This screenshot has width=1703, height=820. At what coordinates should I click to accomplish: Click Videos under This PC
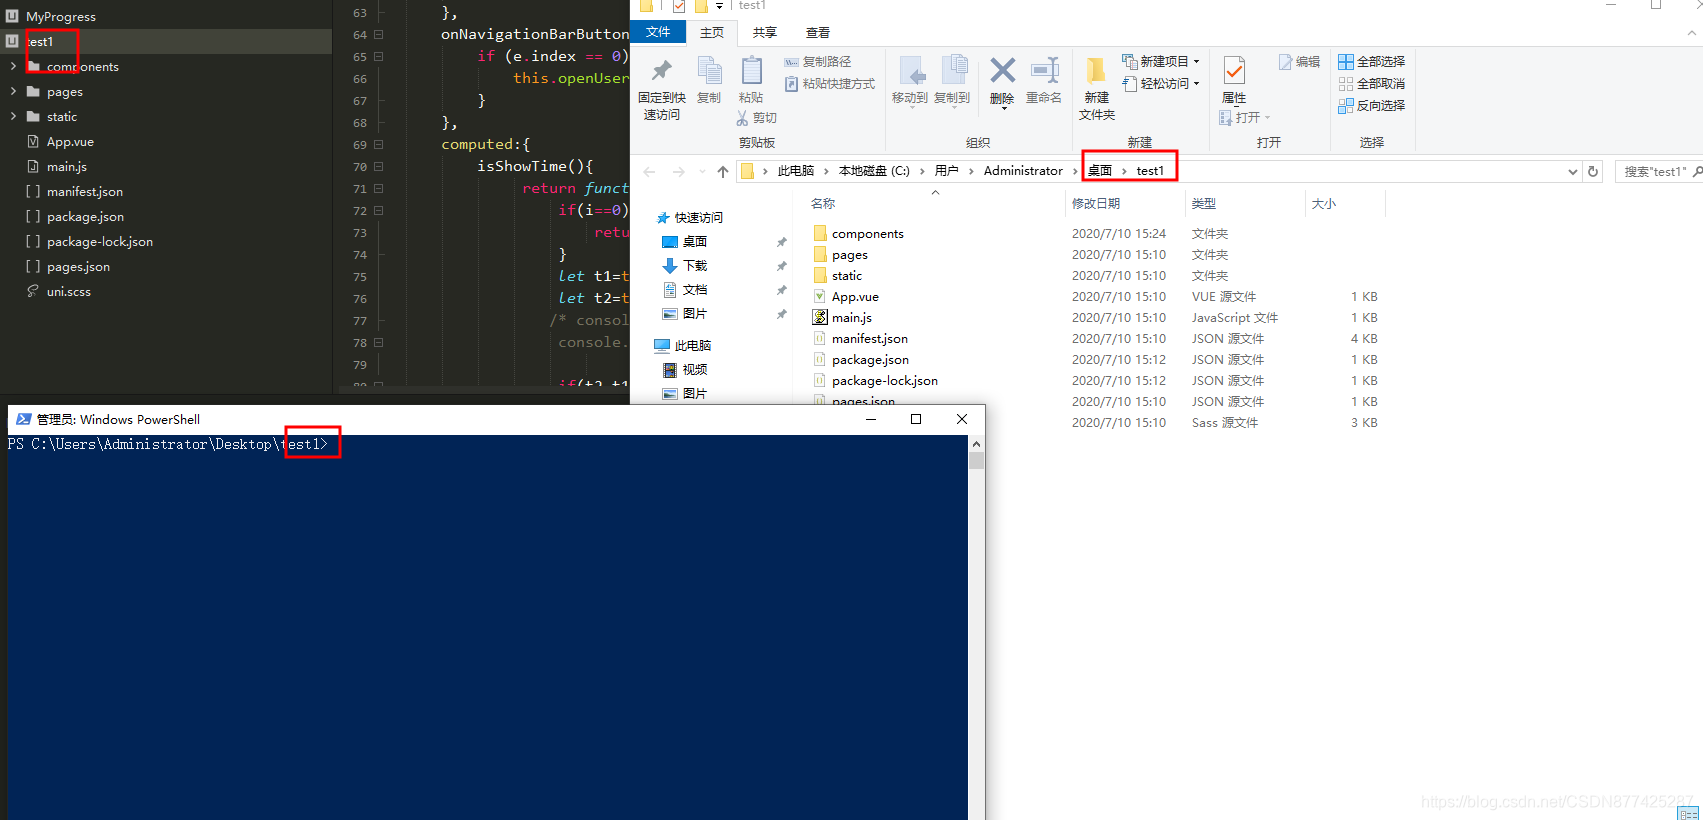(x=695, y=370)
